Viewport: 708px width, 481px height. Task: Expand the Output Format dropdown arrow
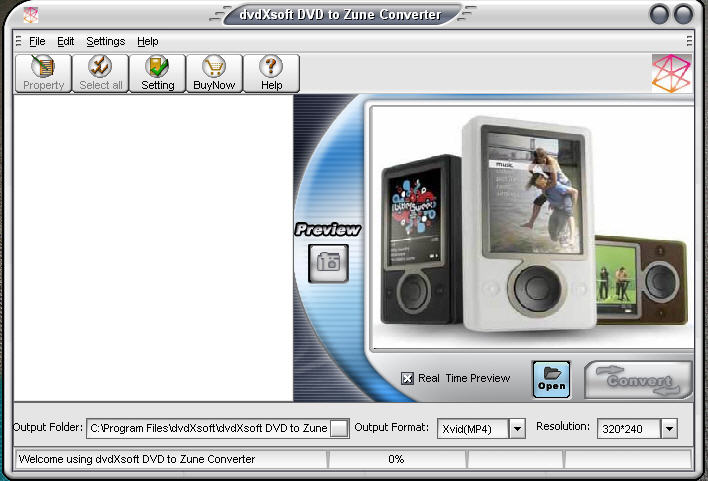coord(517,428)
